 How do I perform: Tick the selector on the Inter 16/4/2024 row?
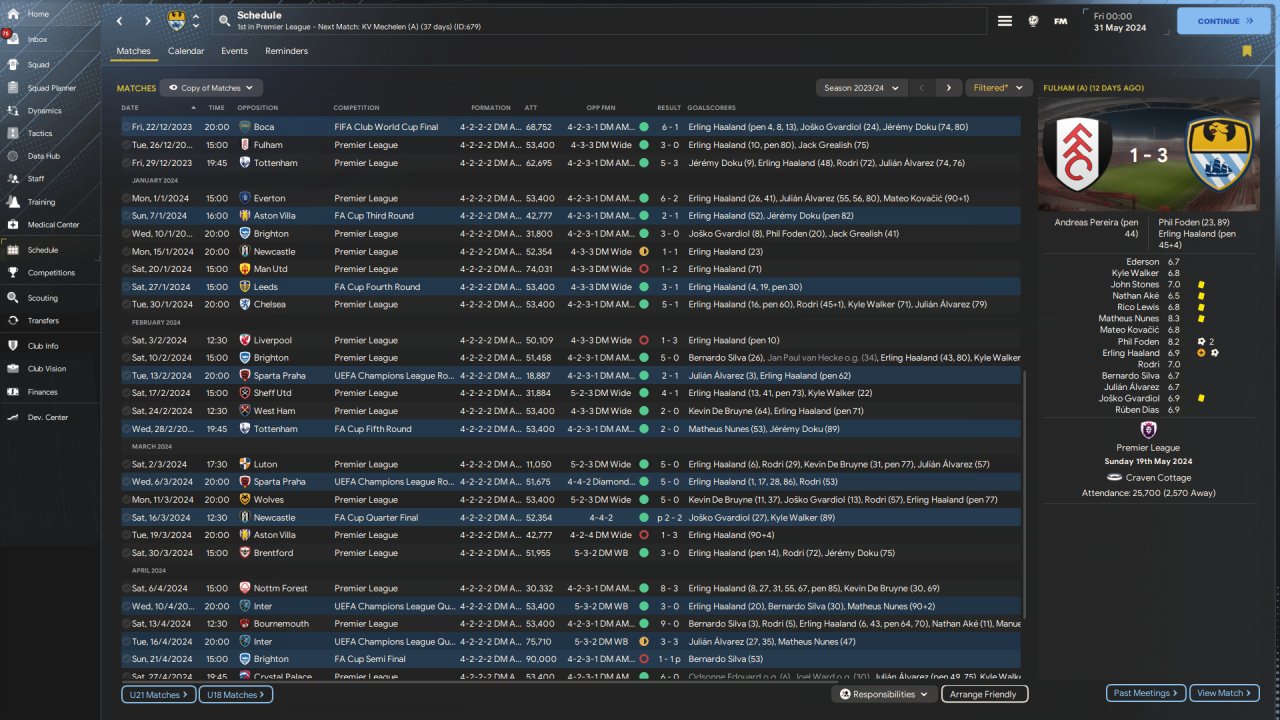tap(126, 641)
